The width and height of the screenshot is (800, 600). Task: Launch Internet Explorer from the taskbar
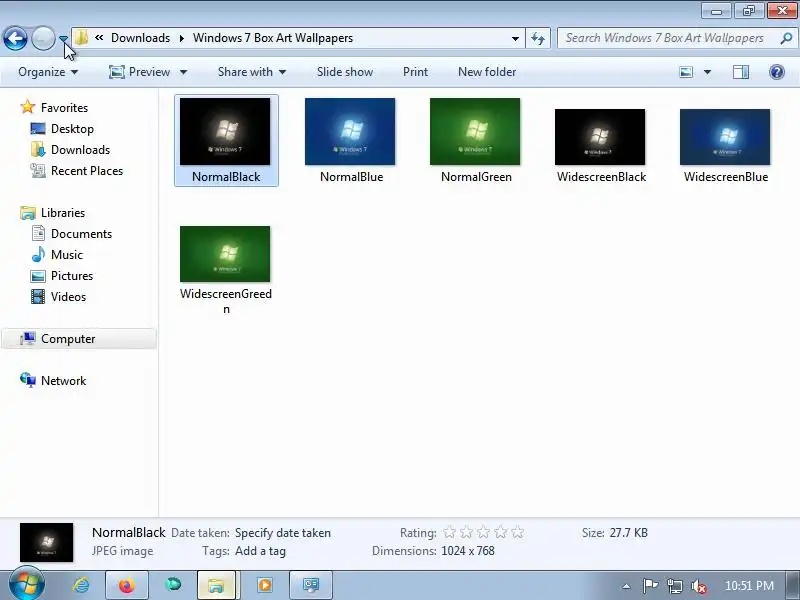click(81, 585)
